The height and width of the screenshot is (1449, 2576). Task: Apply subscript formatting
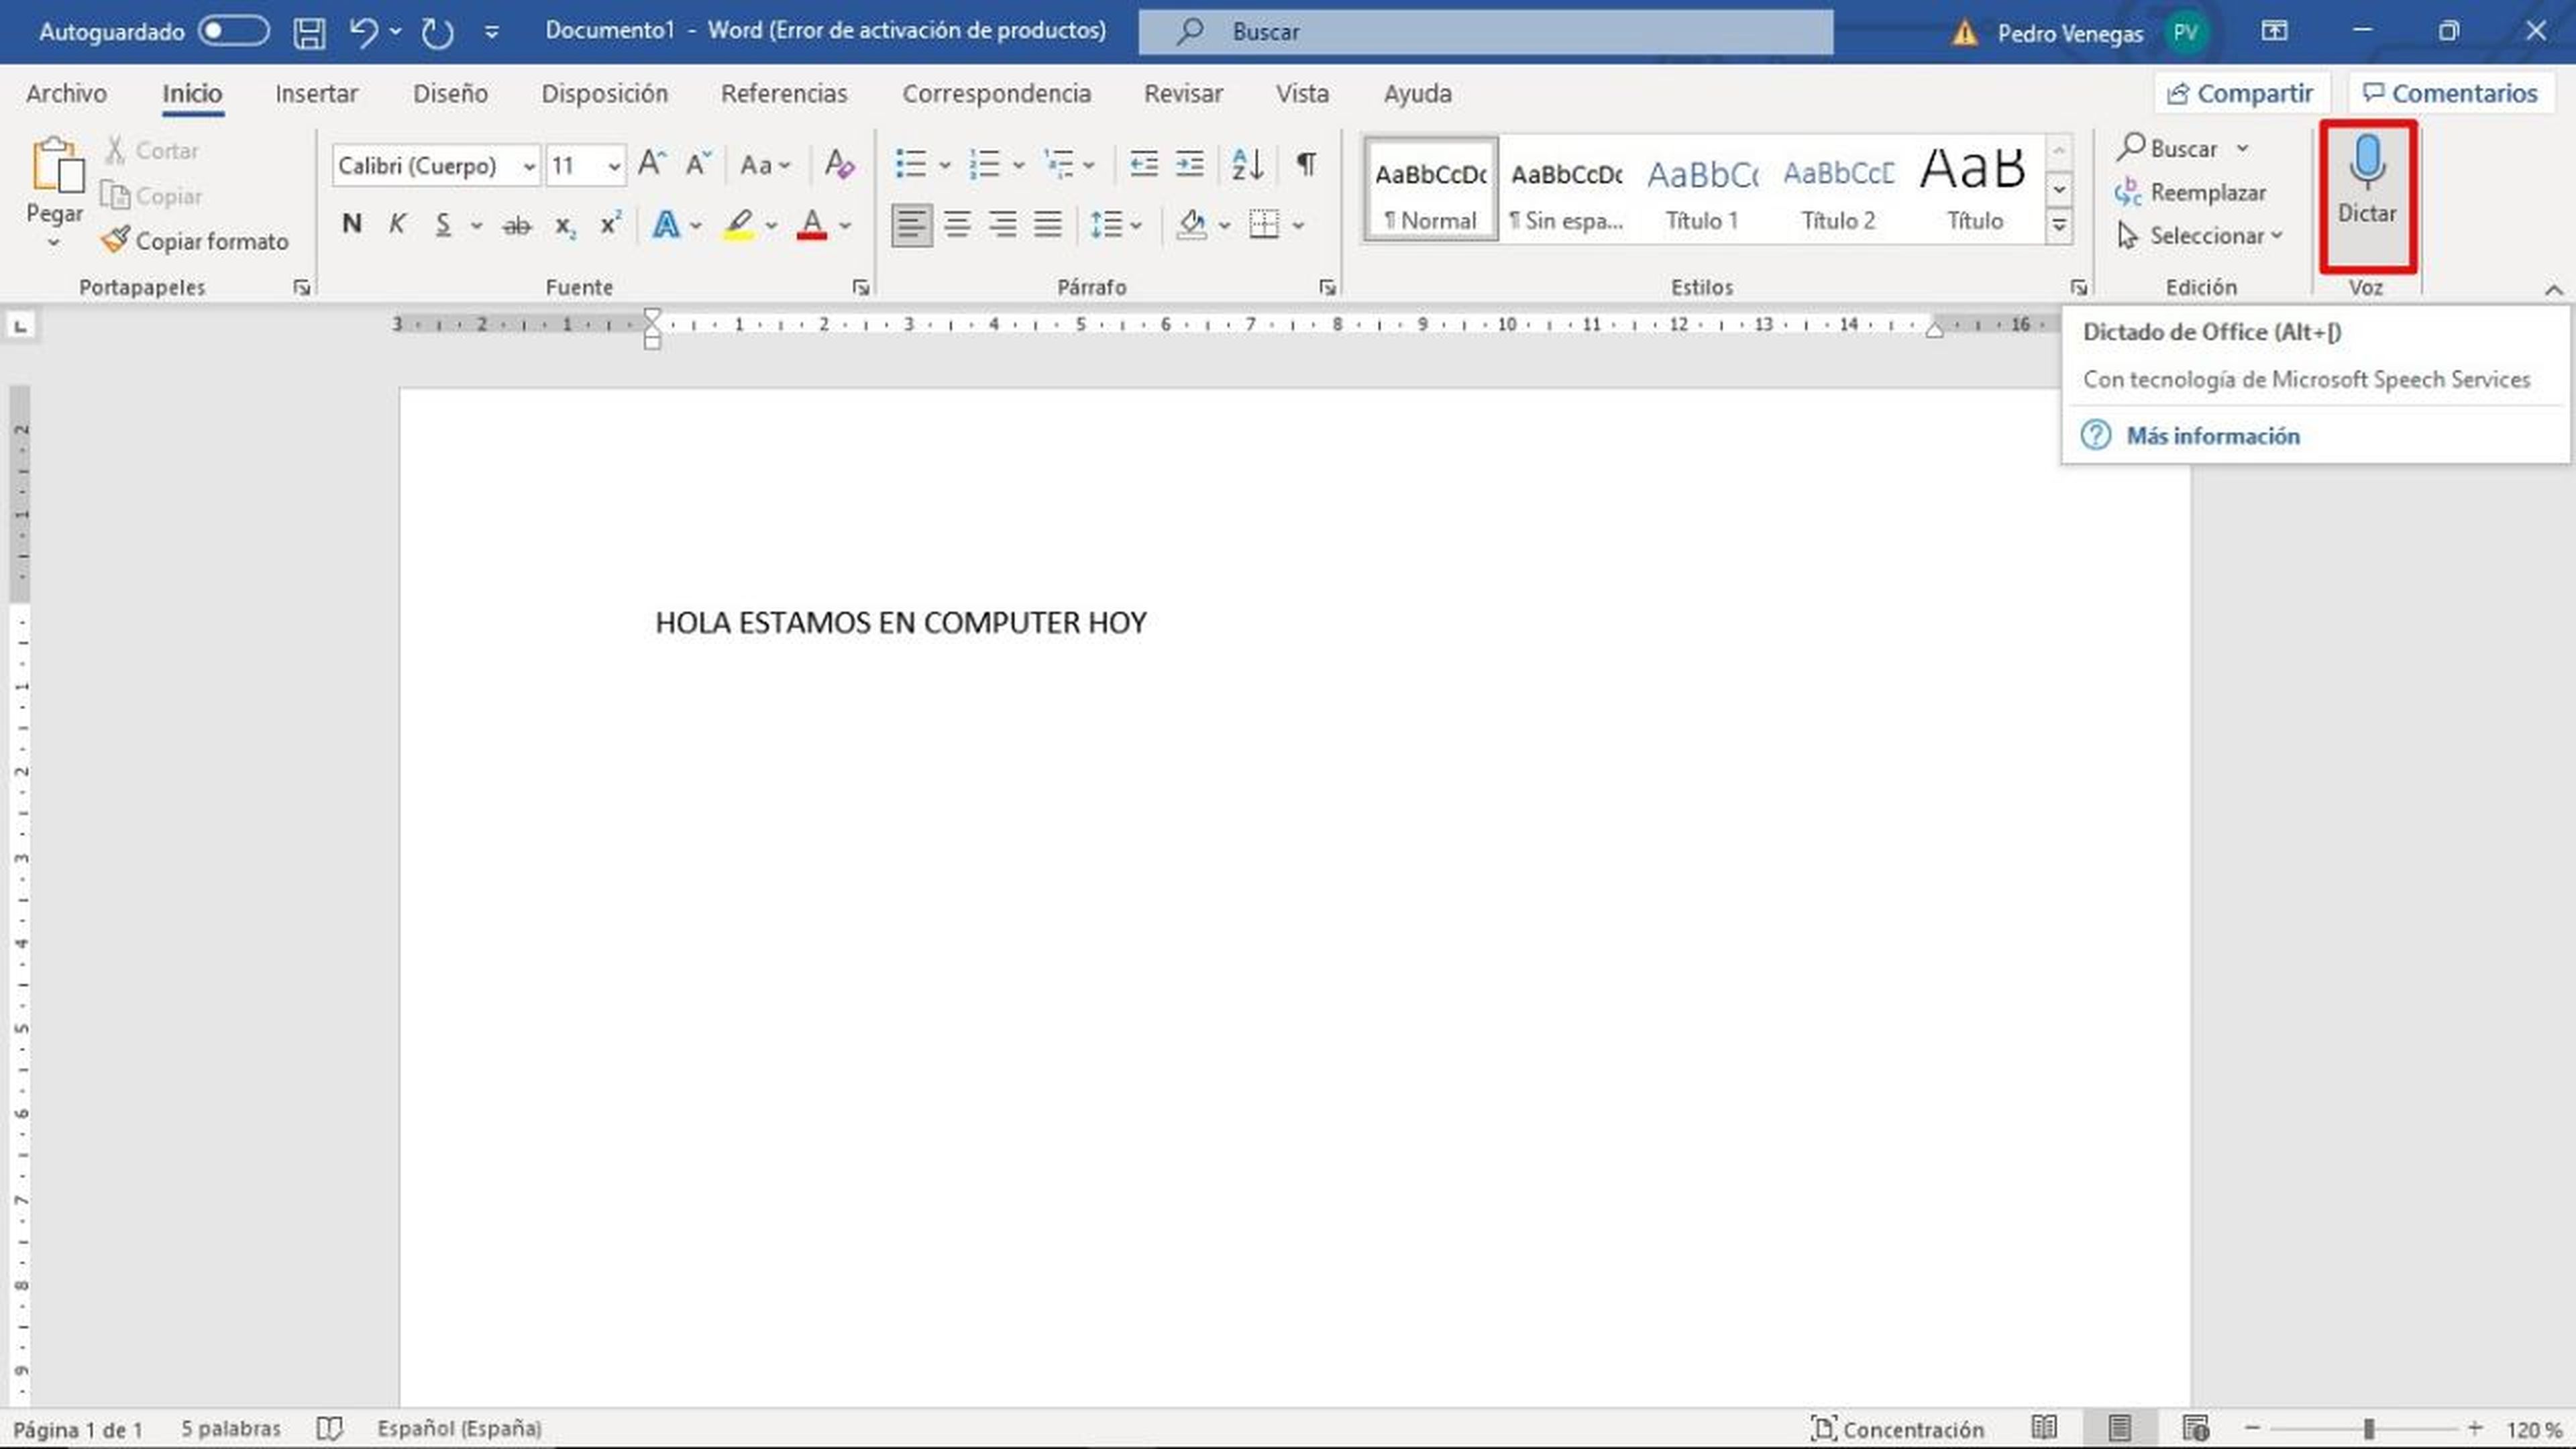coord(565,226)
